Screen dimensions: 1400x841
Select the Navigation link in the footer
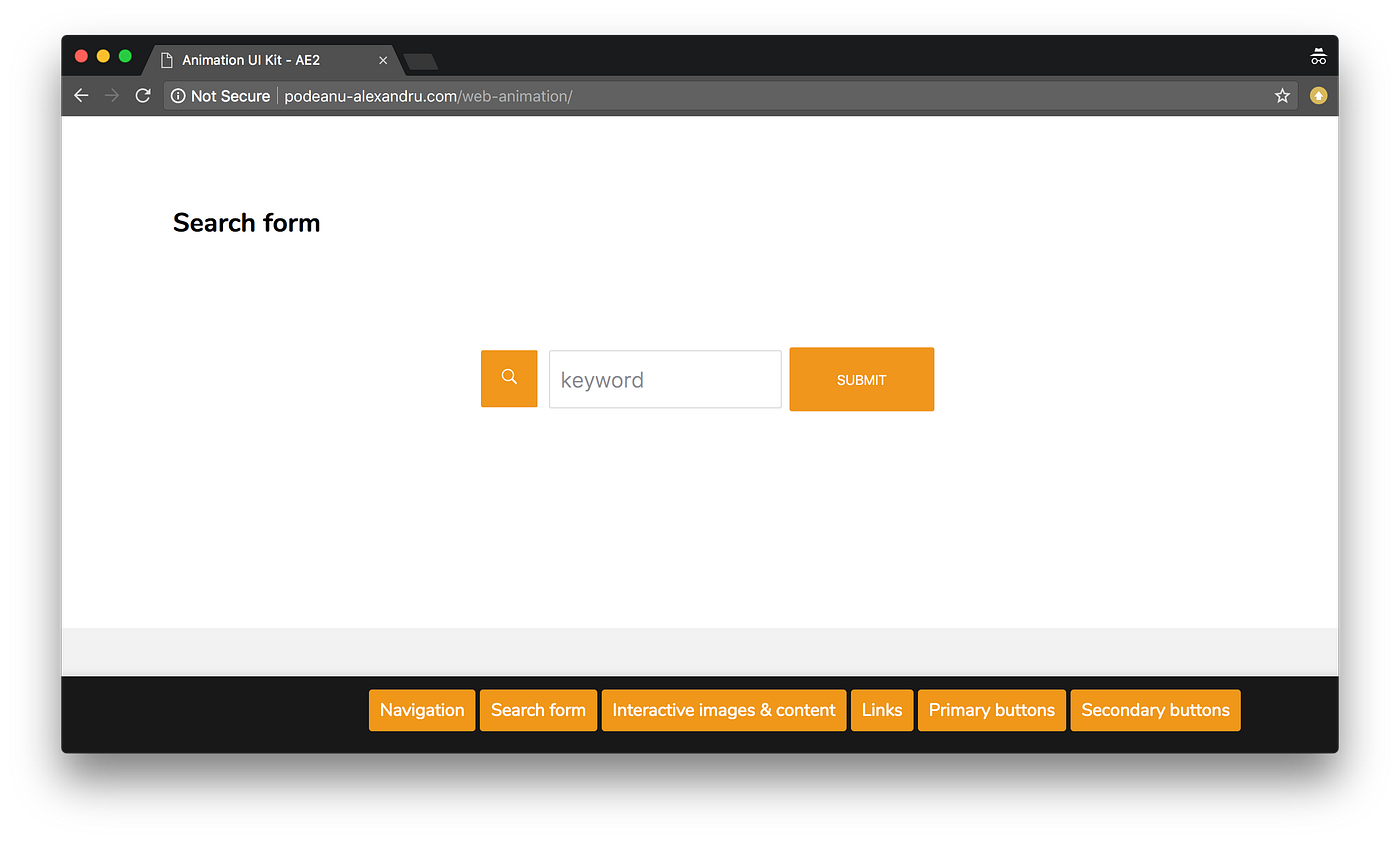click(x=421, y=710)
